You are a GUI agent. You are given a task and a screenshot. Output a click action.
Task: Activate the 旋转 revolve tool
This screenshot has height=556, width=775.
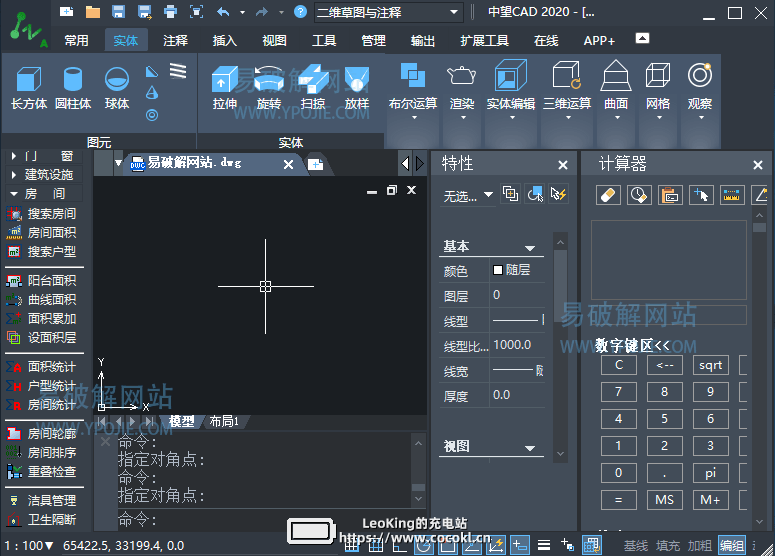(269, 88)
